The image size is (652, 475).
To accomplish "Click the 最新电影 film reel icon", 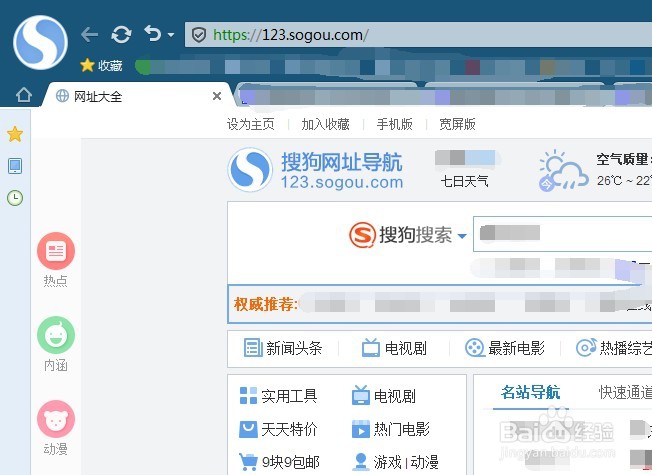I will click(x=474, y=348).
